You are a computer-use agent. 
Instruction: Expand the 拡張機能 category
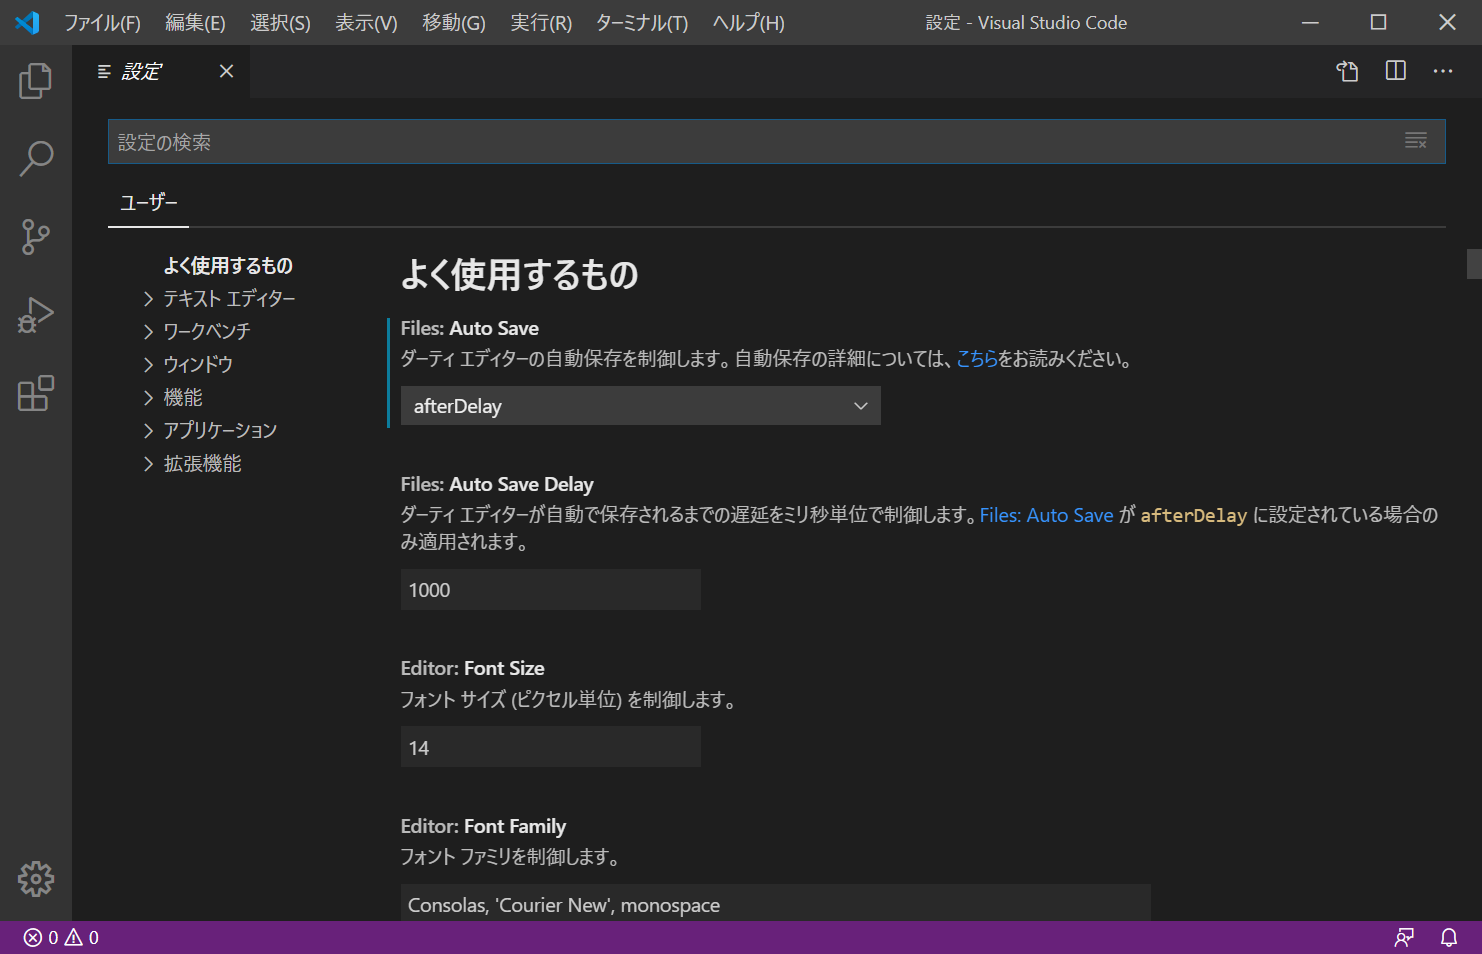click(202, 463)
